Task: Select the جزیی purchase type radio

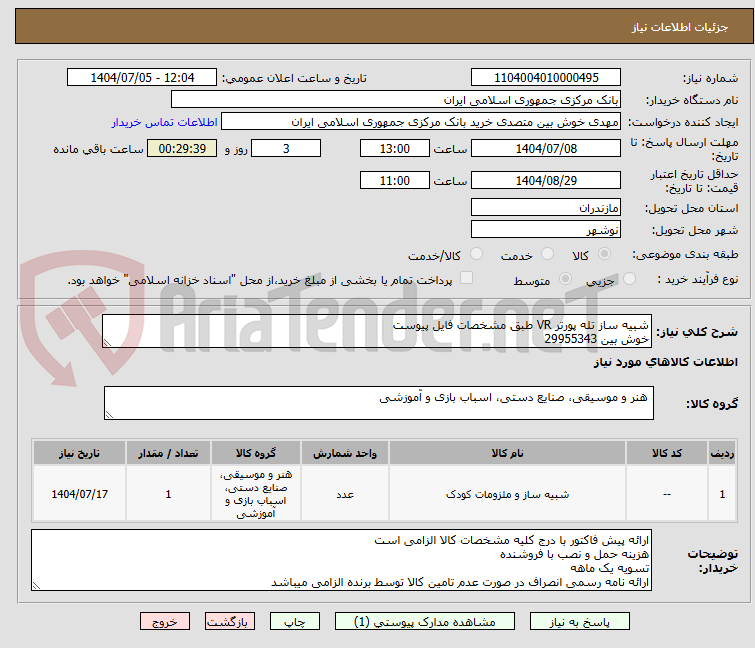Action: (629, 279)
